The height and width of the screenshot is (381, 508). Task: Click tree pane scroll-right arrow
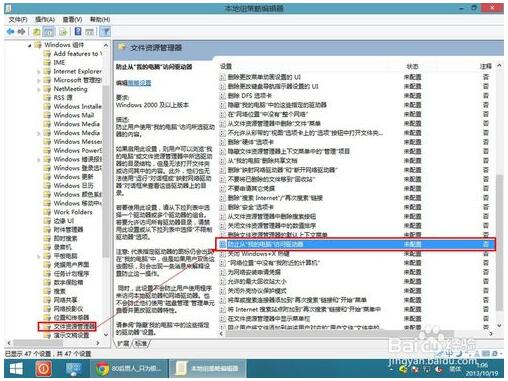coord(98,343)
